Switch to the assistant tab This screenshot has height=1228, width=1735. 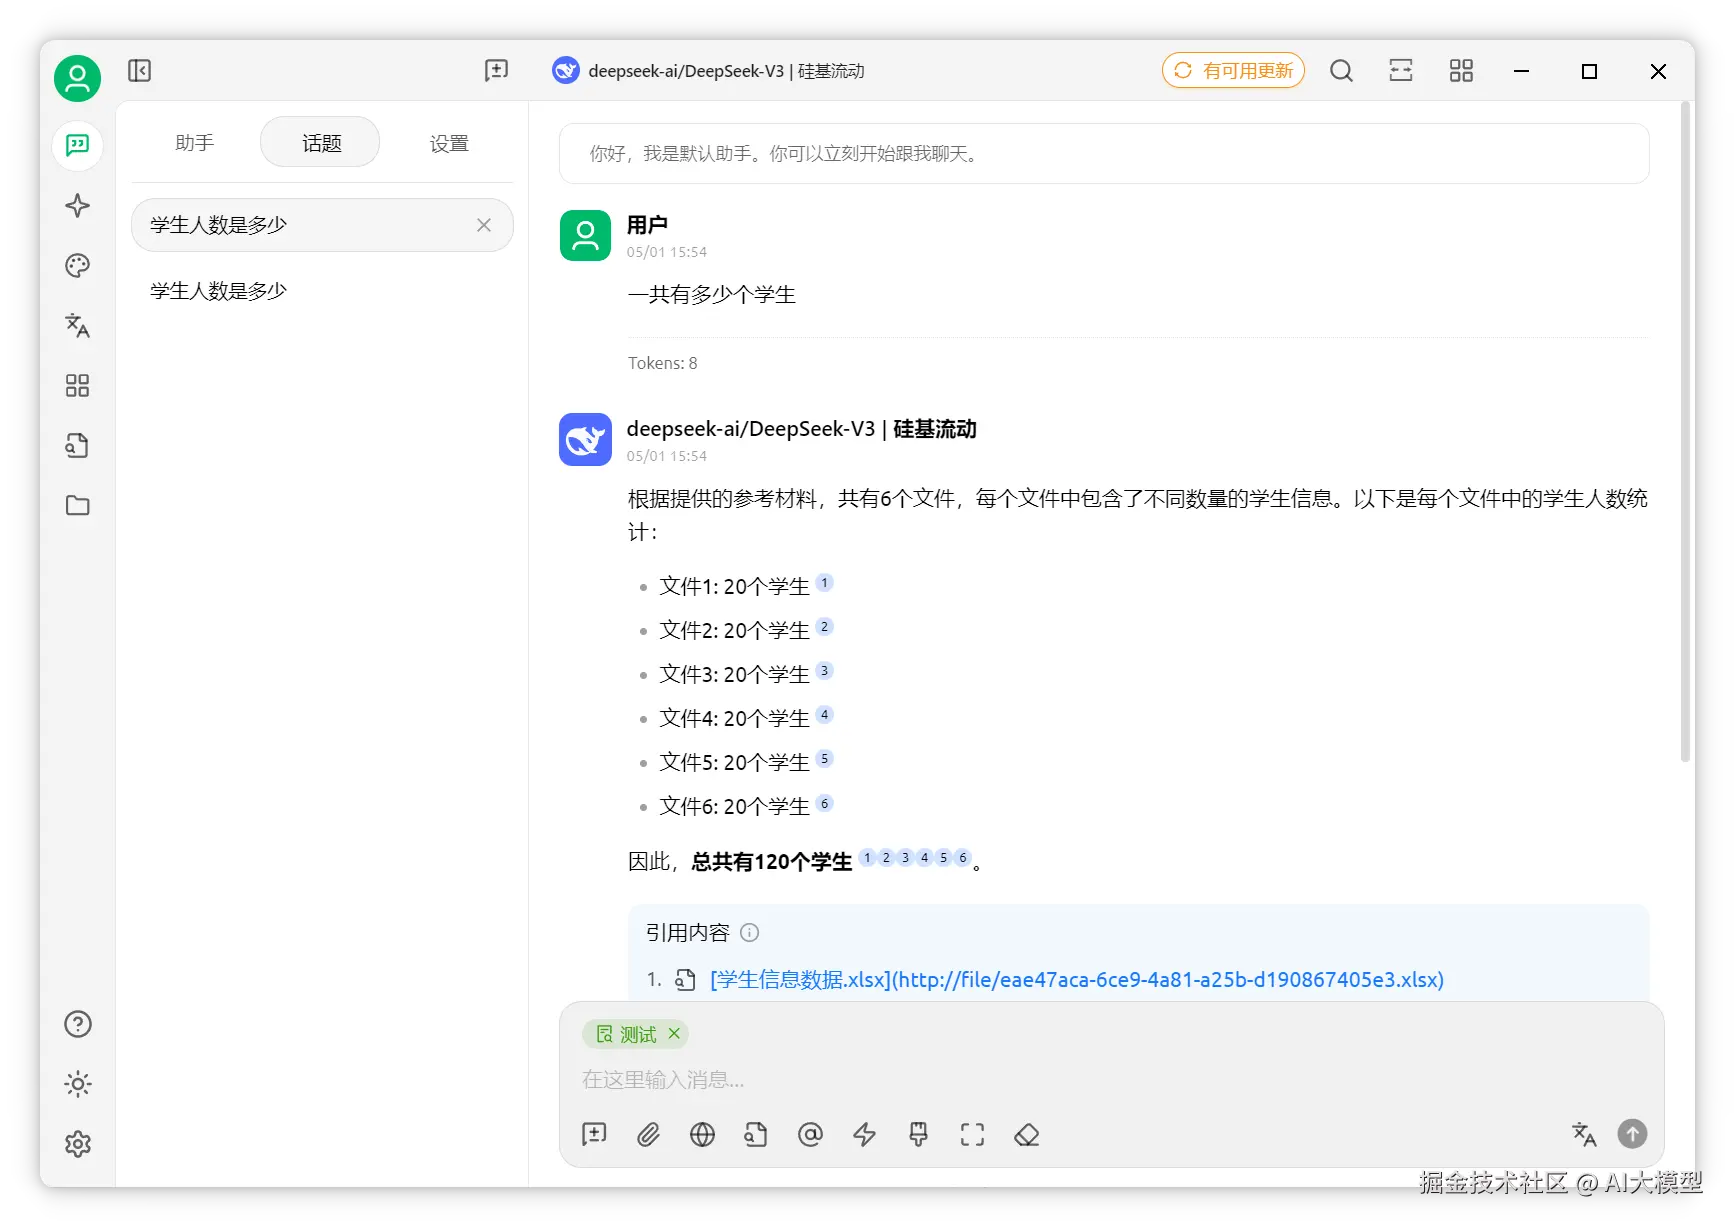(194, 143)
